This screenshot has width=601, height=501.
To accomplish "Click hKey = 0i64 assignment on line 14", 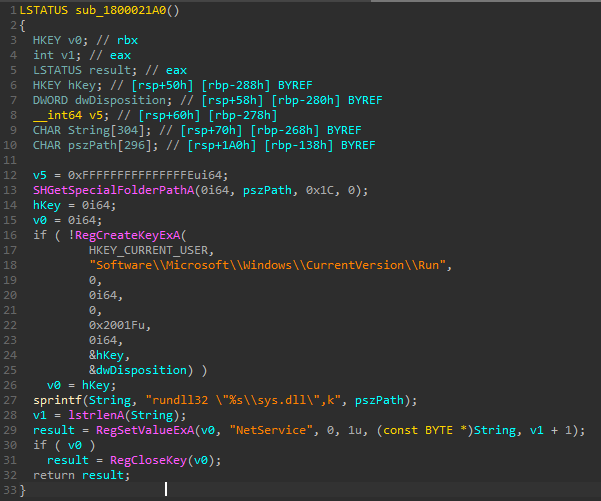I will (75, 205).
